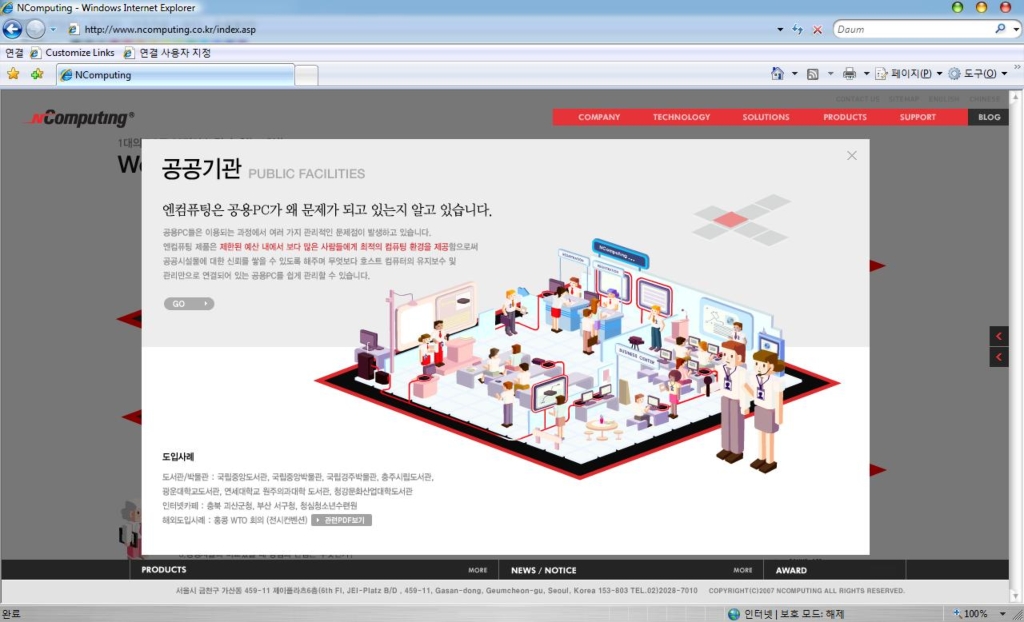Open the search provider dropdown arrow

pyautogui.click(x=1016, y=29)
